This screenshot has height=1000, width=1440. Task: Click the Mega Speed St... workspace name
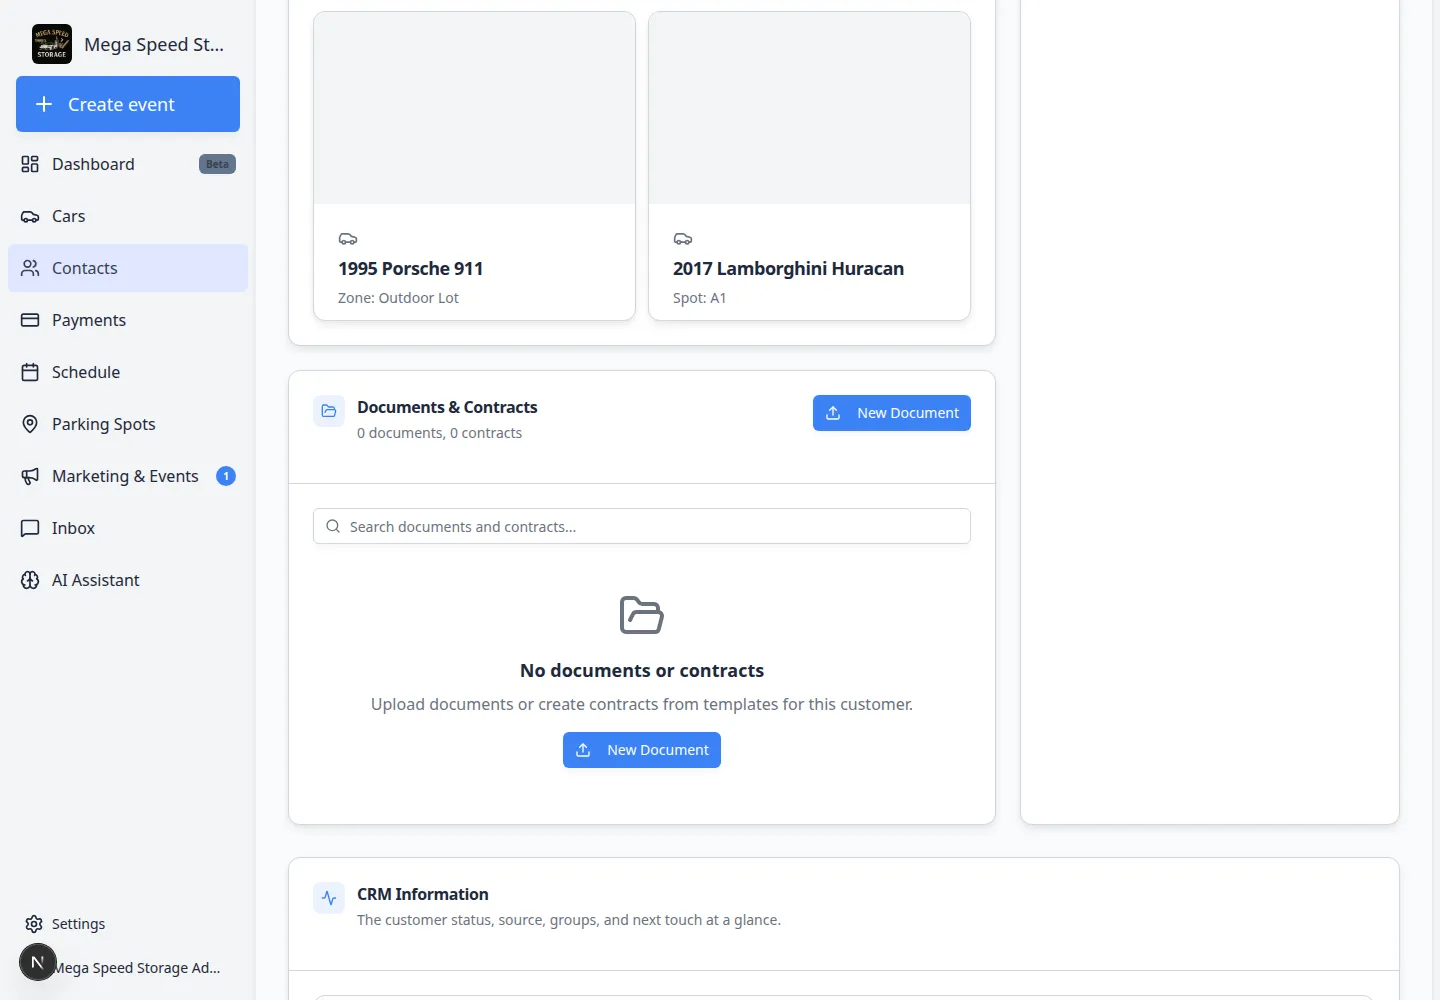coord(154,44)
